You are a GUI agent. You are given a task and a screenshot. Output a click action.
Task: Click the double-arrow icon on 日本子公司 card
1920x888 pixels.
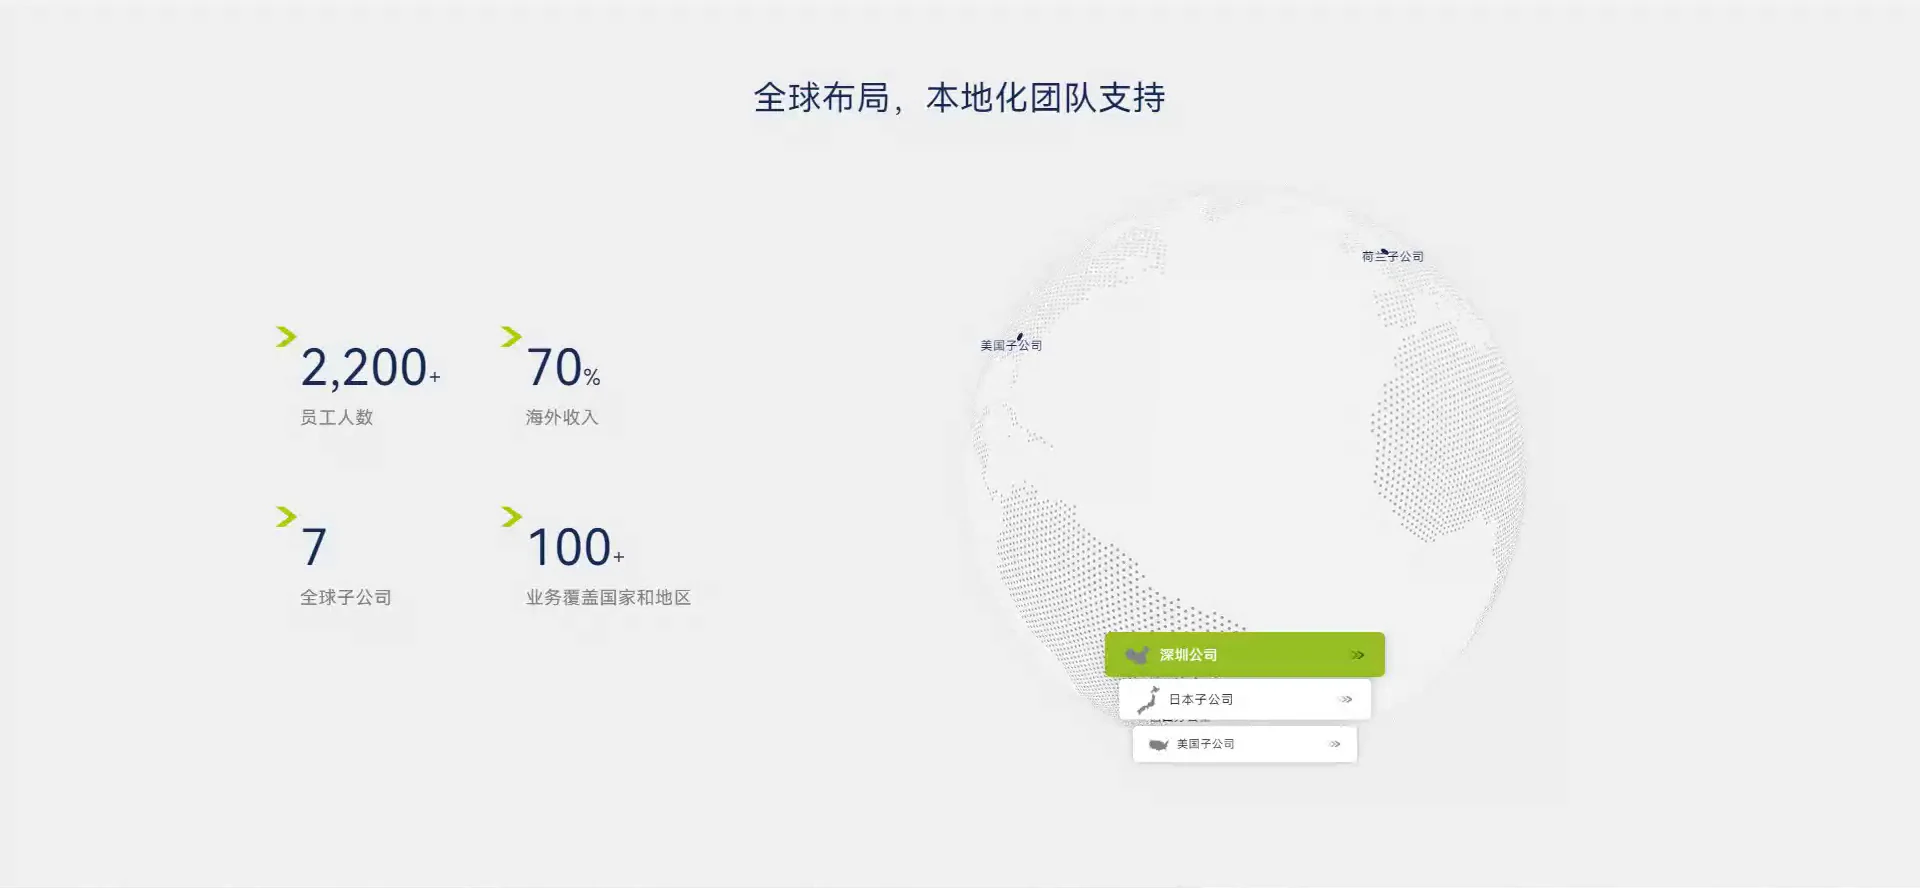coord(1346,700)
